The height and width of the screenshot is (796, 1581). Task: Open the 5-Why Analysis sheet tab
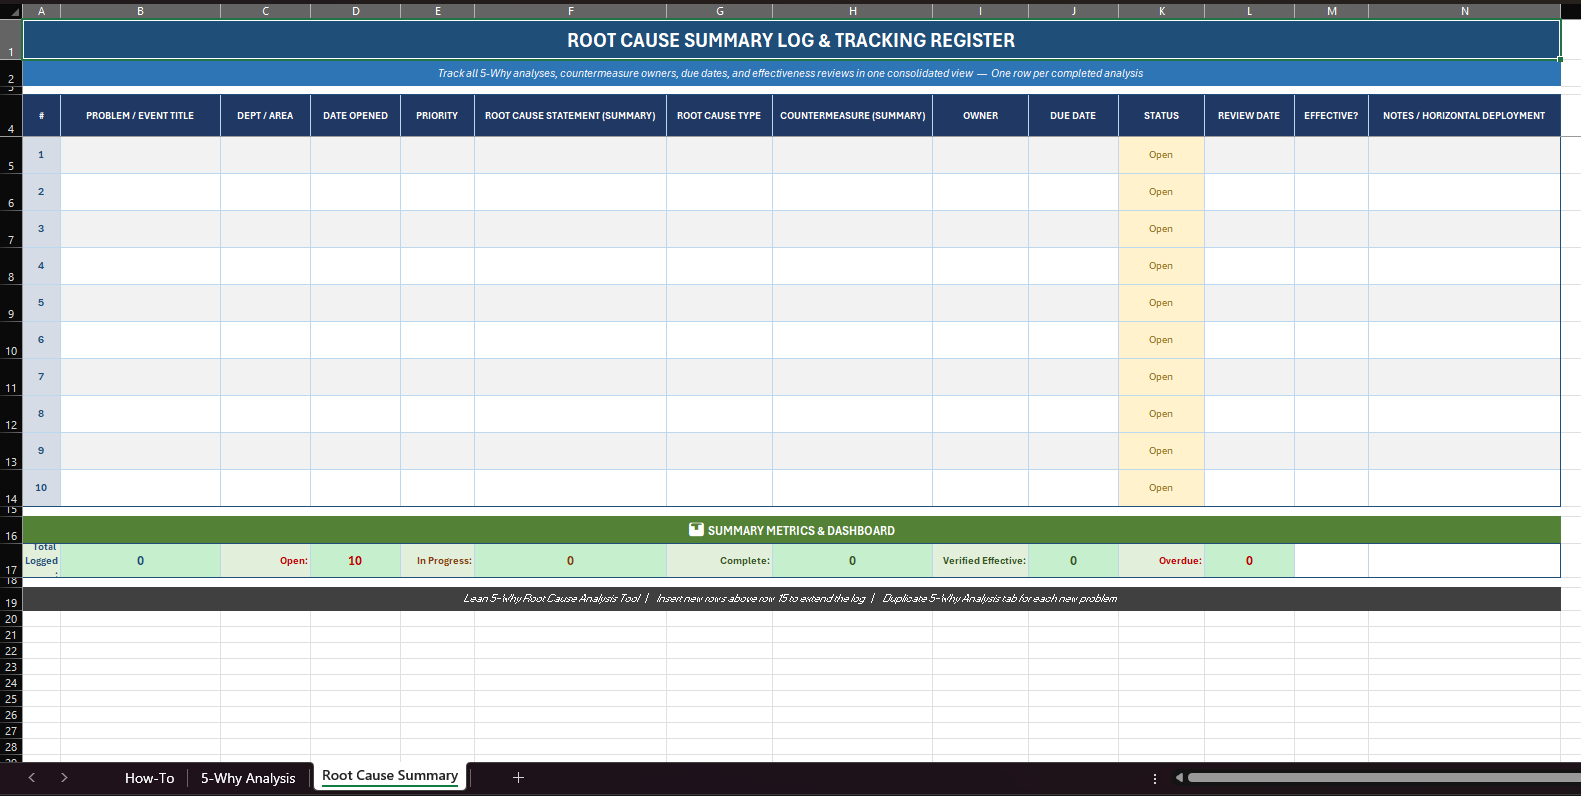click(248, 778)
